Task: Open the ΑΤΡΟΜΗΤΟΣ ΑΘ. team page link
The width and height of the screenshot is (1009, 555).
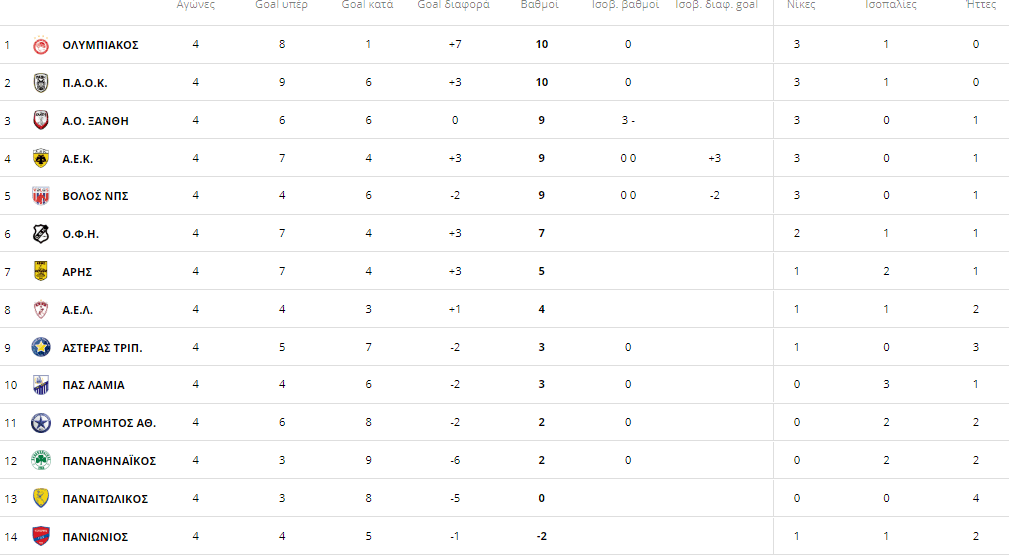Action: coord(109,423)
